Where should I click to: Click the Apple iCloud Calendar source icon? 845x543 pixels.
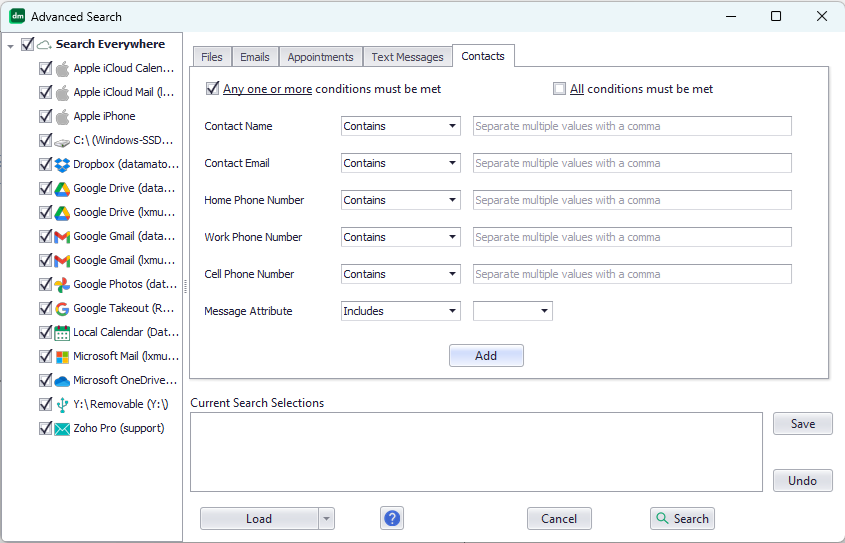point(63,68)
